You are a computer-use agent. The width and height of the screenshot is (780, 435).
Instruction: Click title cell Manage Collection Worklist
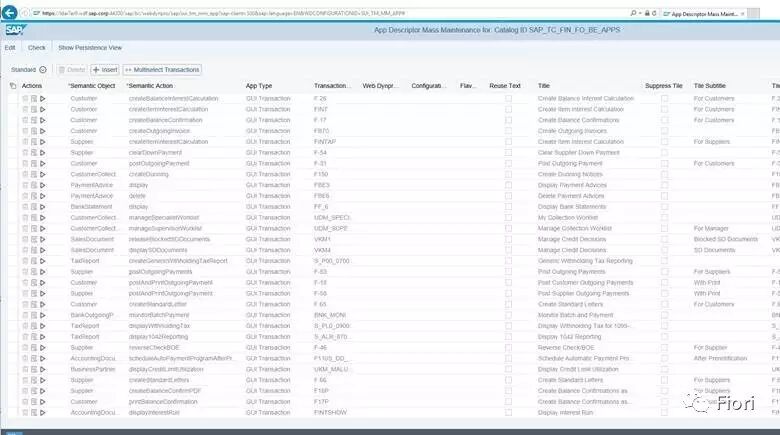[x=575, y=228]
